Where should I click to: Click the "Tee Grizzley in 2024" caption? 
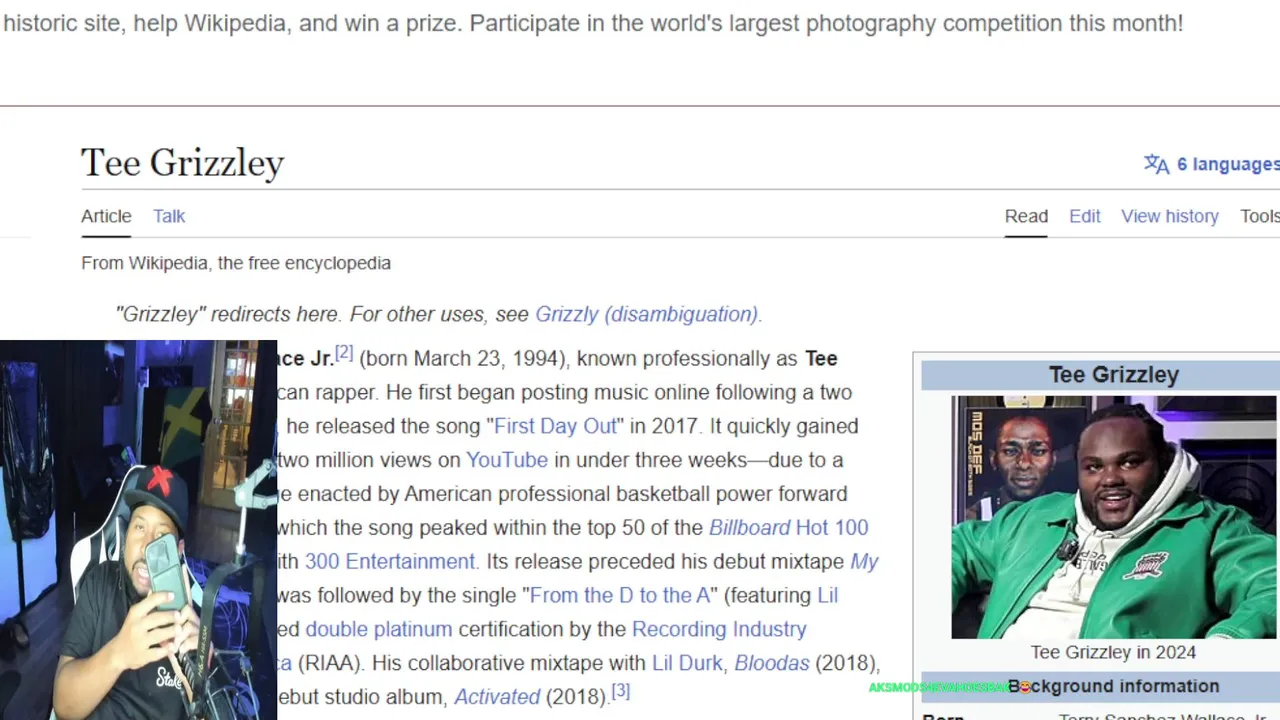[1113, 652]
